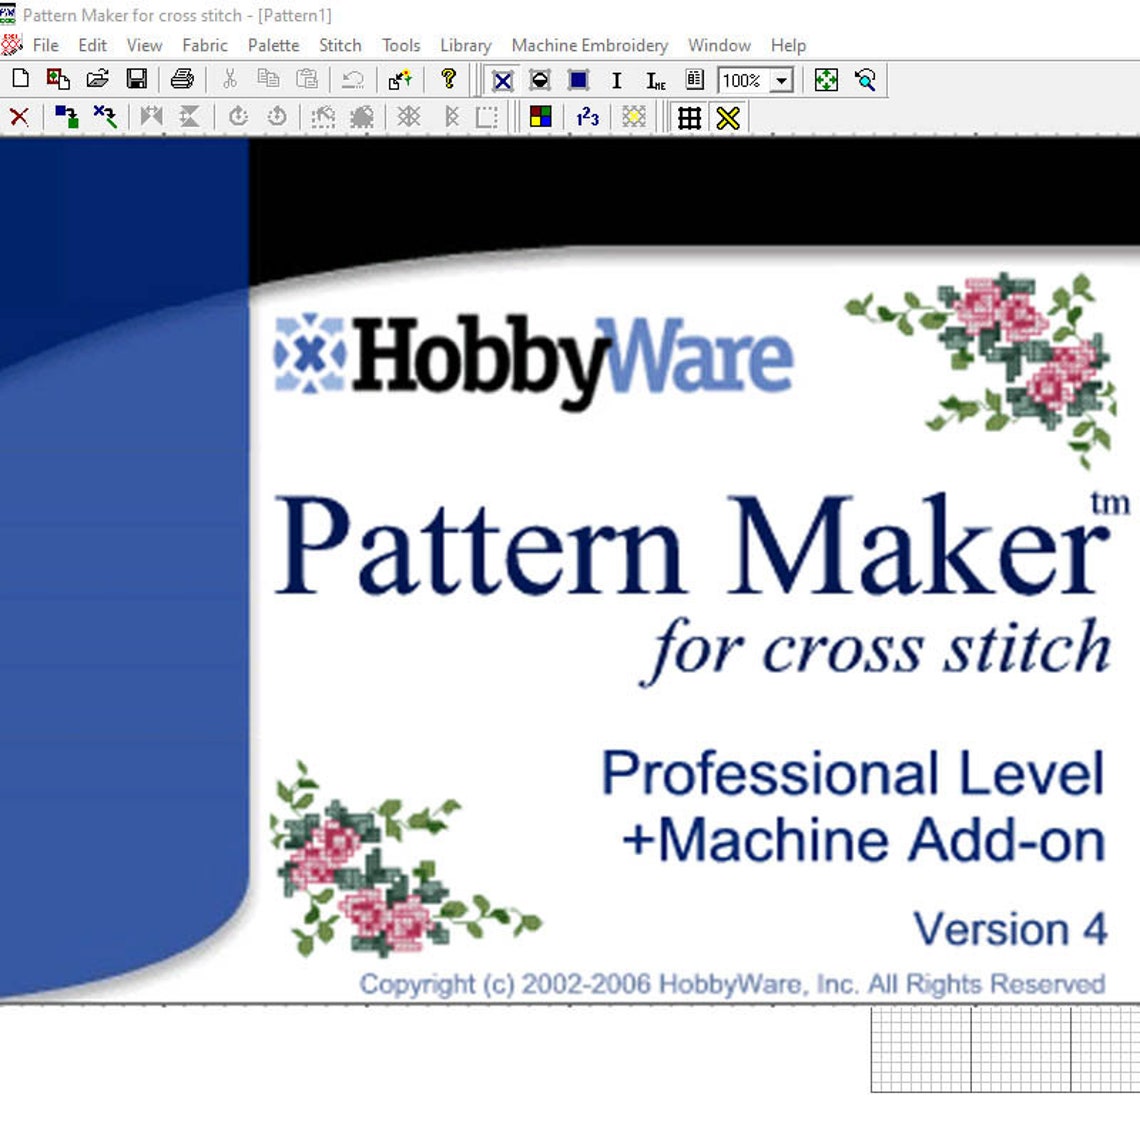Click the yellow highlighted stitch icon
This screenshot has height=1140, width=1140.
634,117
